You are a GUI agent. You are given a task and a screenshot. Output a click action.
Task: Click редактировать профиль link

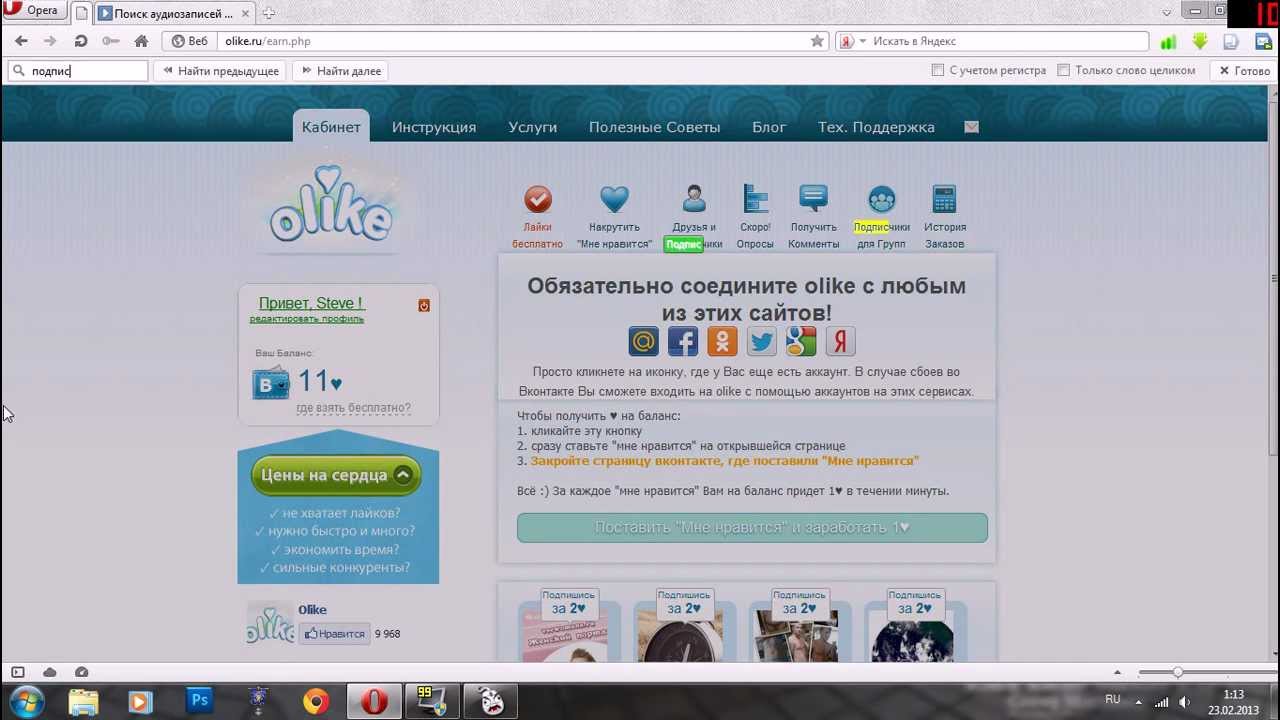(307, 319)
